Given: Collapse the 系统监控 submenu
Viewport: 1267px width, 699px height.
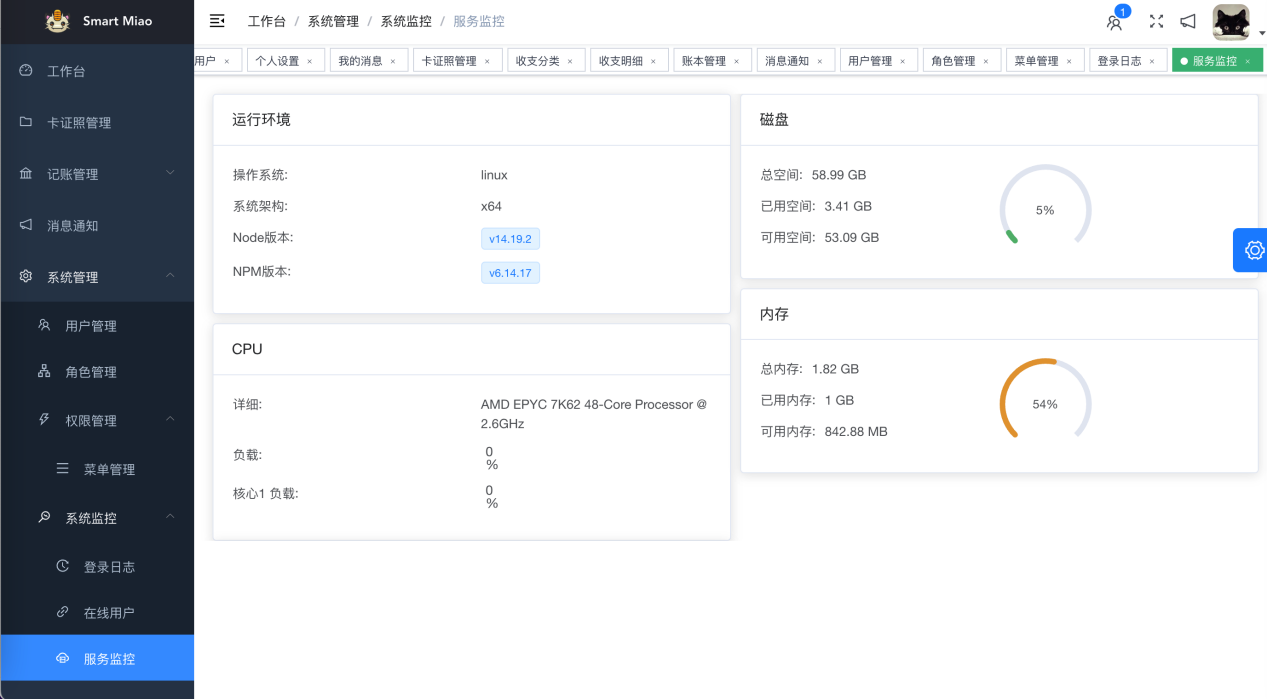Looking at the screenshot, I should click(106, 518).
